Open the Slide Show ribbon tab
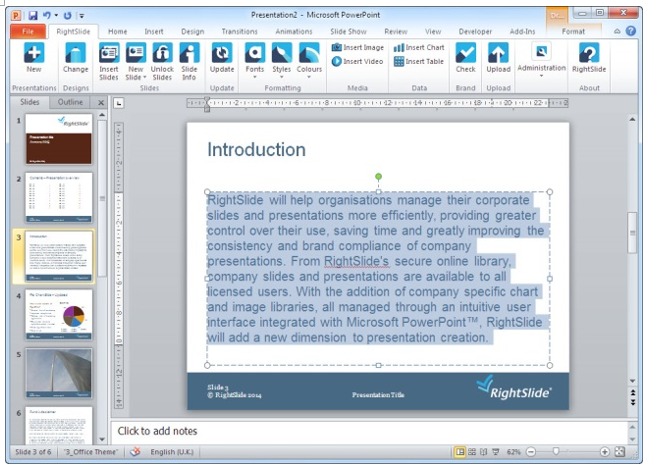 click(349, 31)
